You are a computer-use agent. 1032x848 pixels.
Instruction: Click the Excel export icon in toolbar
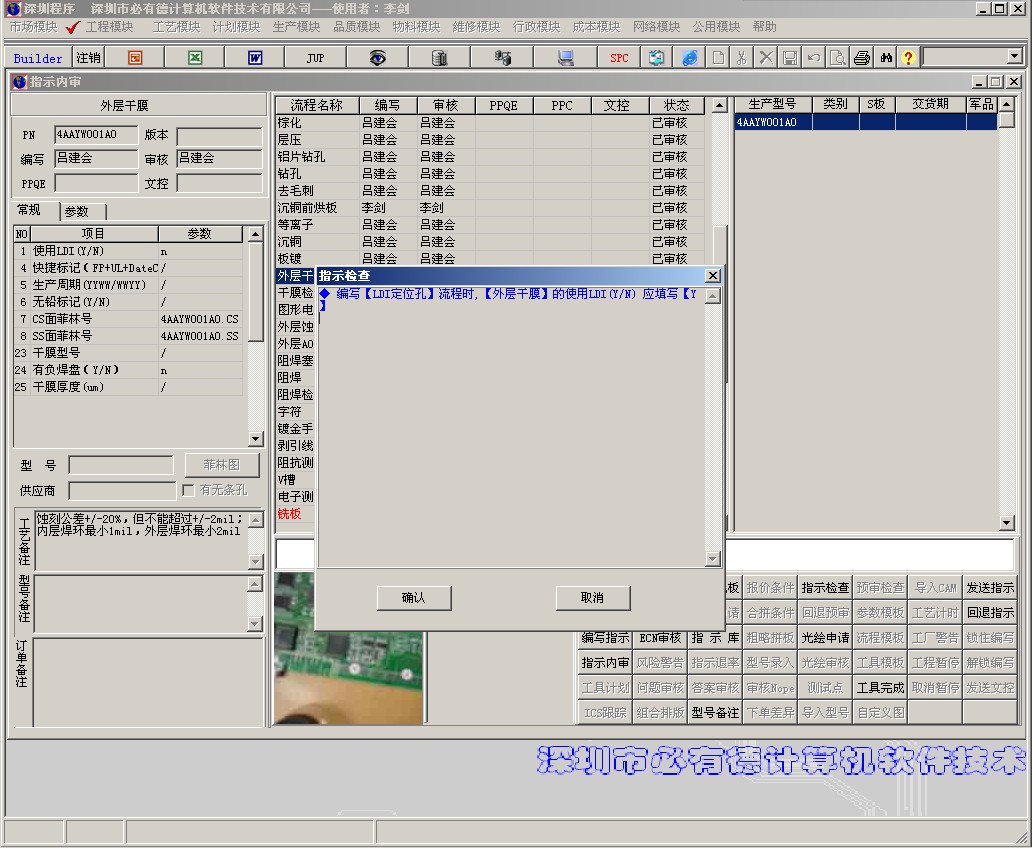[x=195, y=58]
